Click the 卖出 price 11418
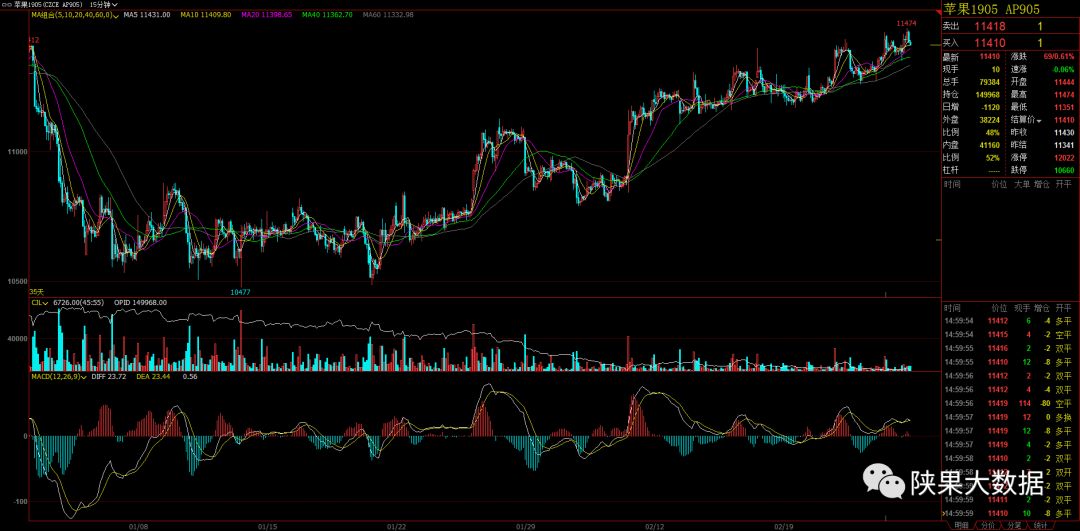 pos(990,26)
